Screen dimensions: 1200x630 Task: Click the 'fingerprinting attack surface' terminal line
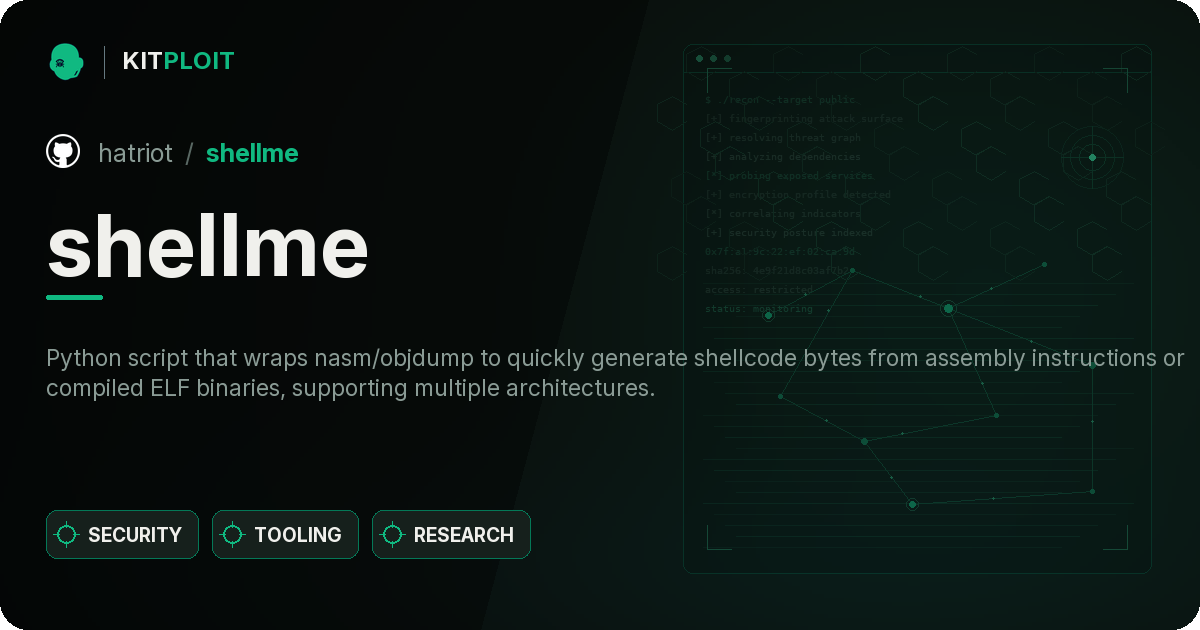coord(803,119)
